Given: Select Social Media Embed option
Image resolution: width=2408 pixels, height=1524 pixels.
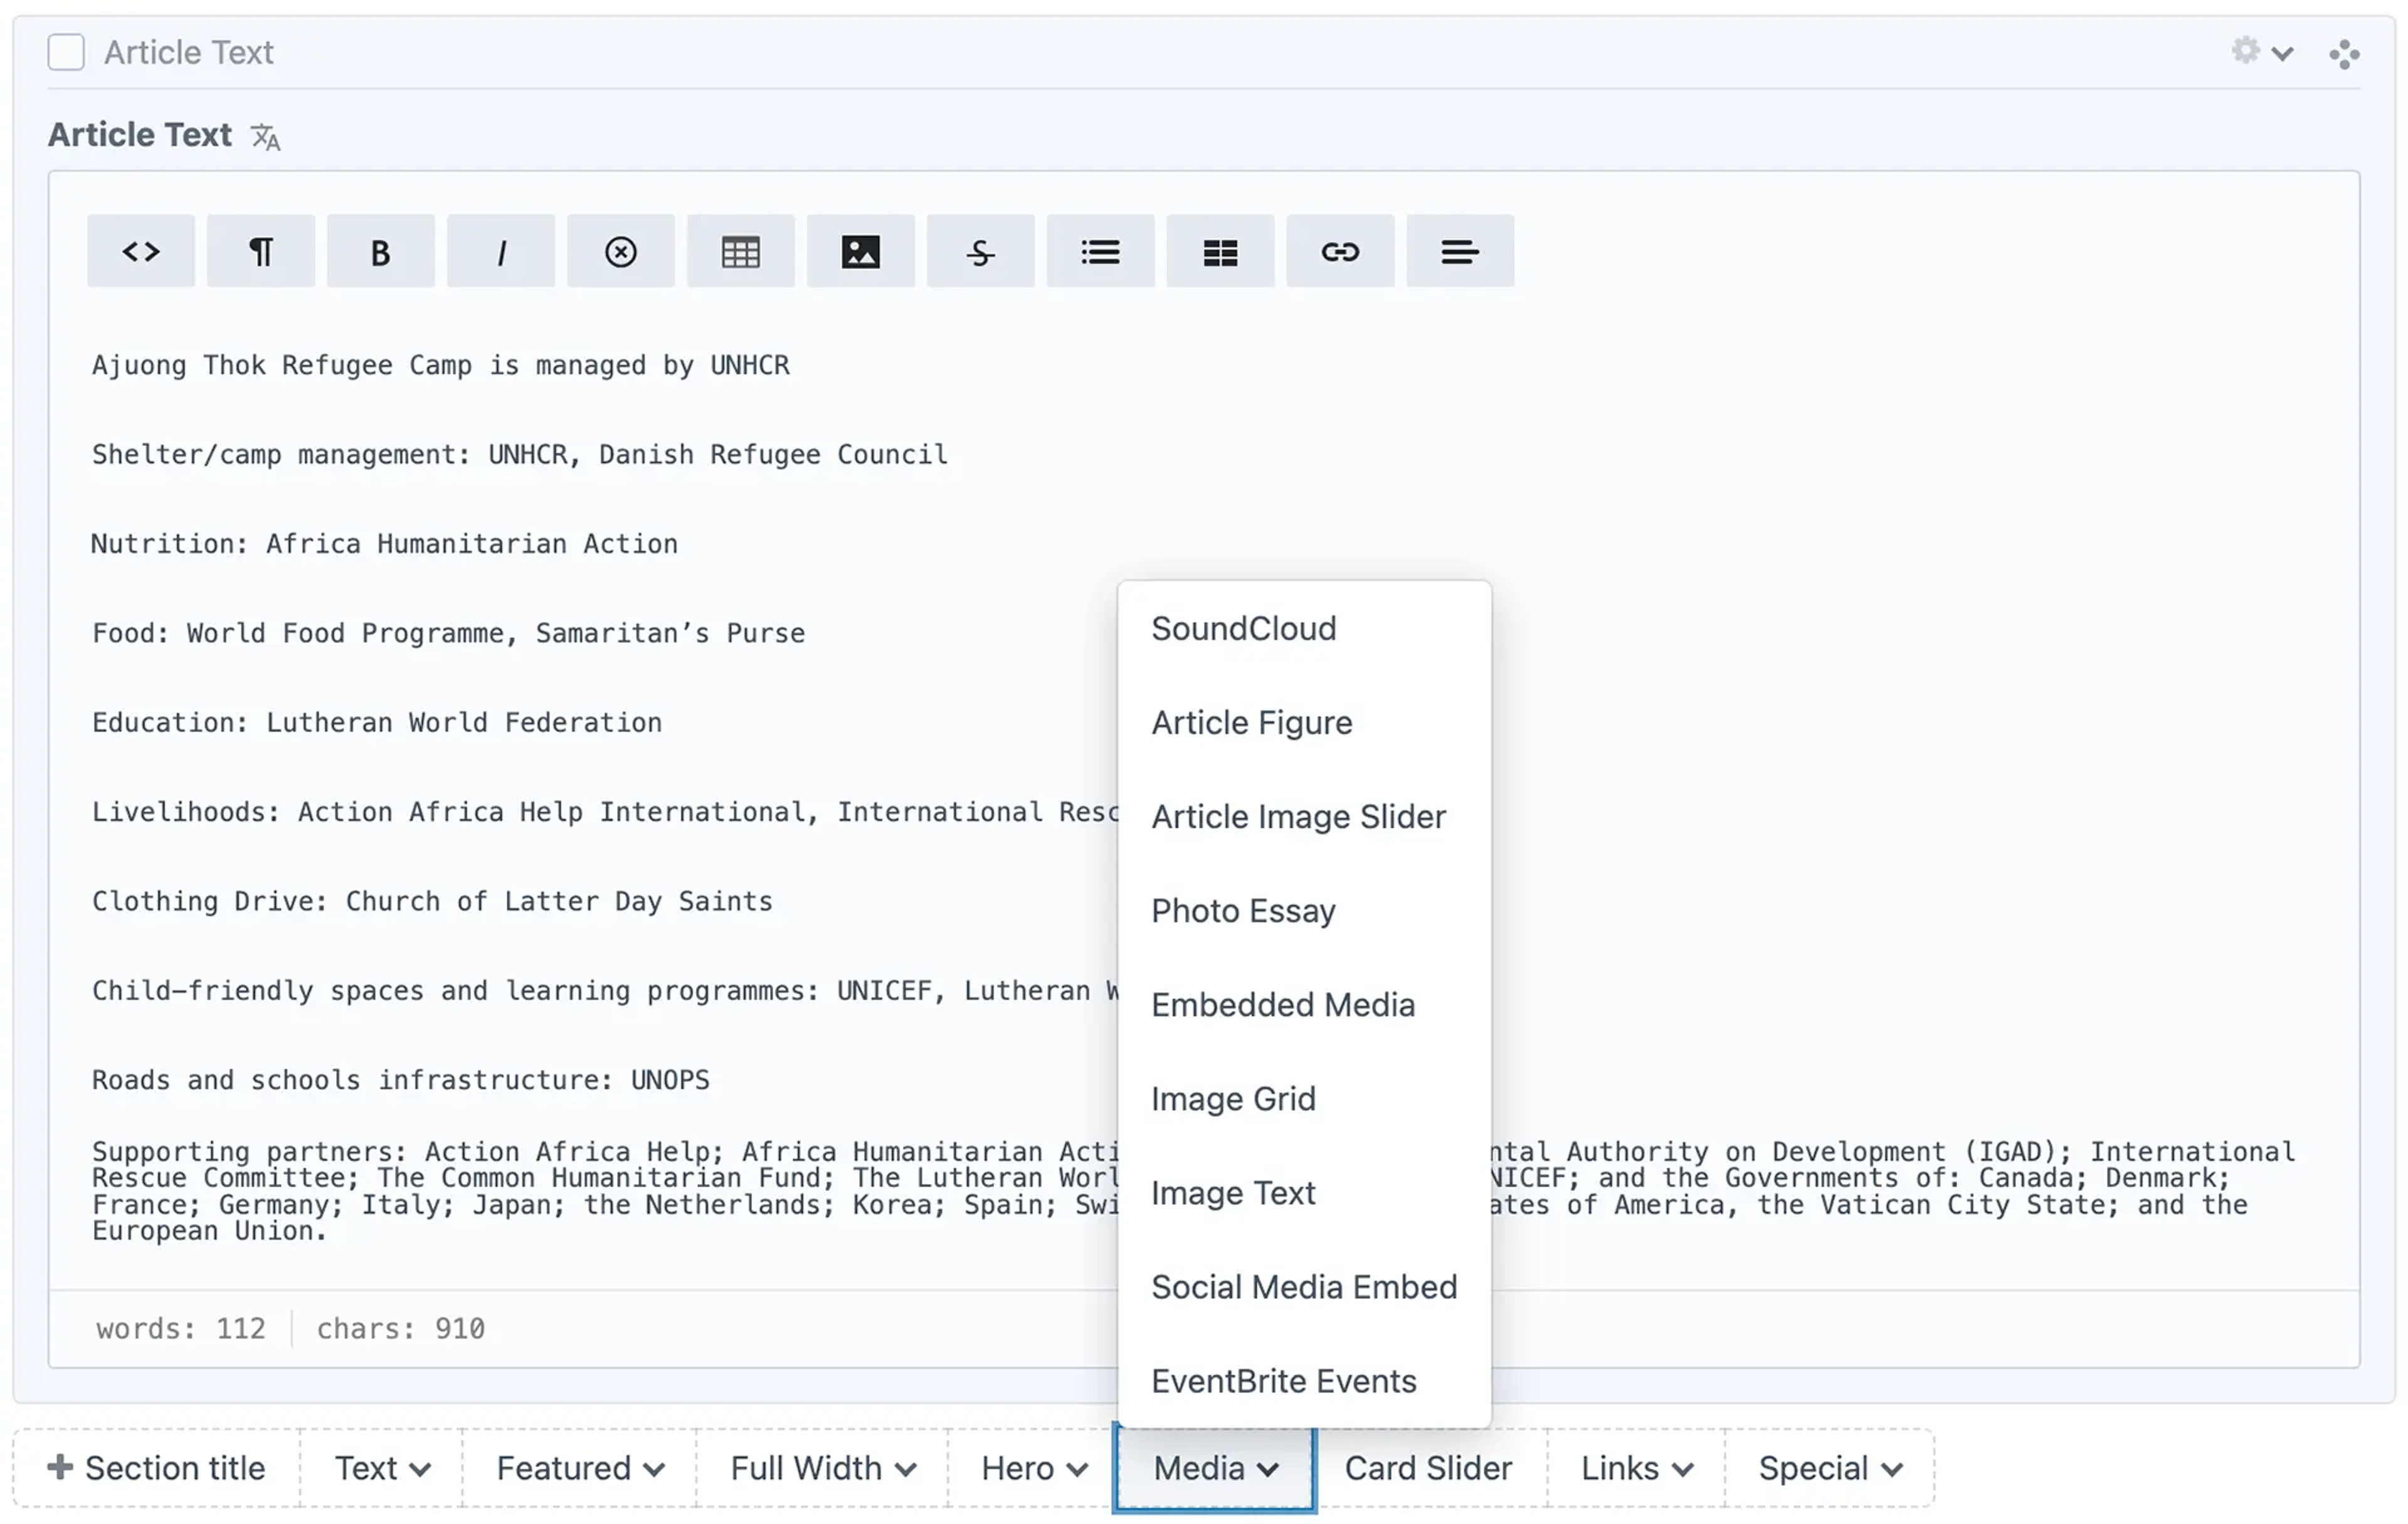Looking at the screenshot, I should 1305,1287.
